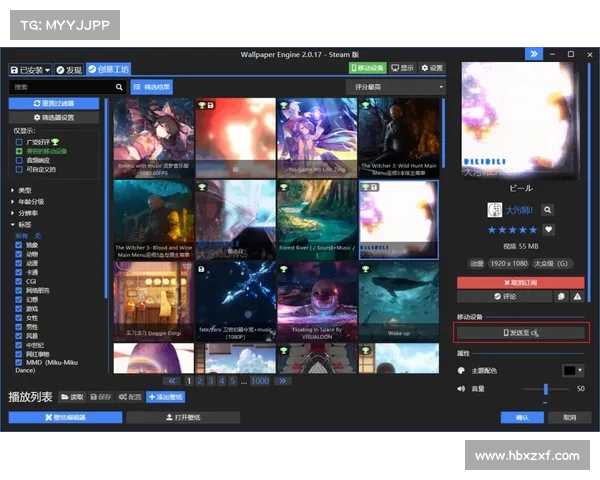Image resolution: width=600 pixels, height=480 pixels.
Task: Go to page 2 of results
Action: [200, 381]
